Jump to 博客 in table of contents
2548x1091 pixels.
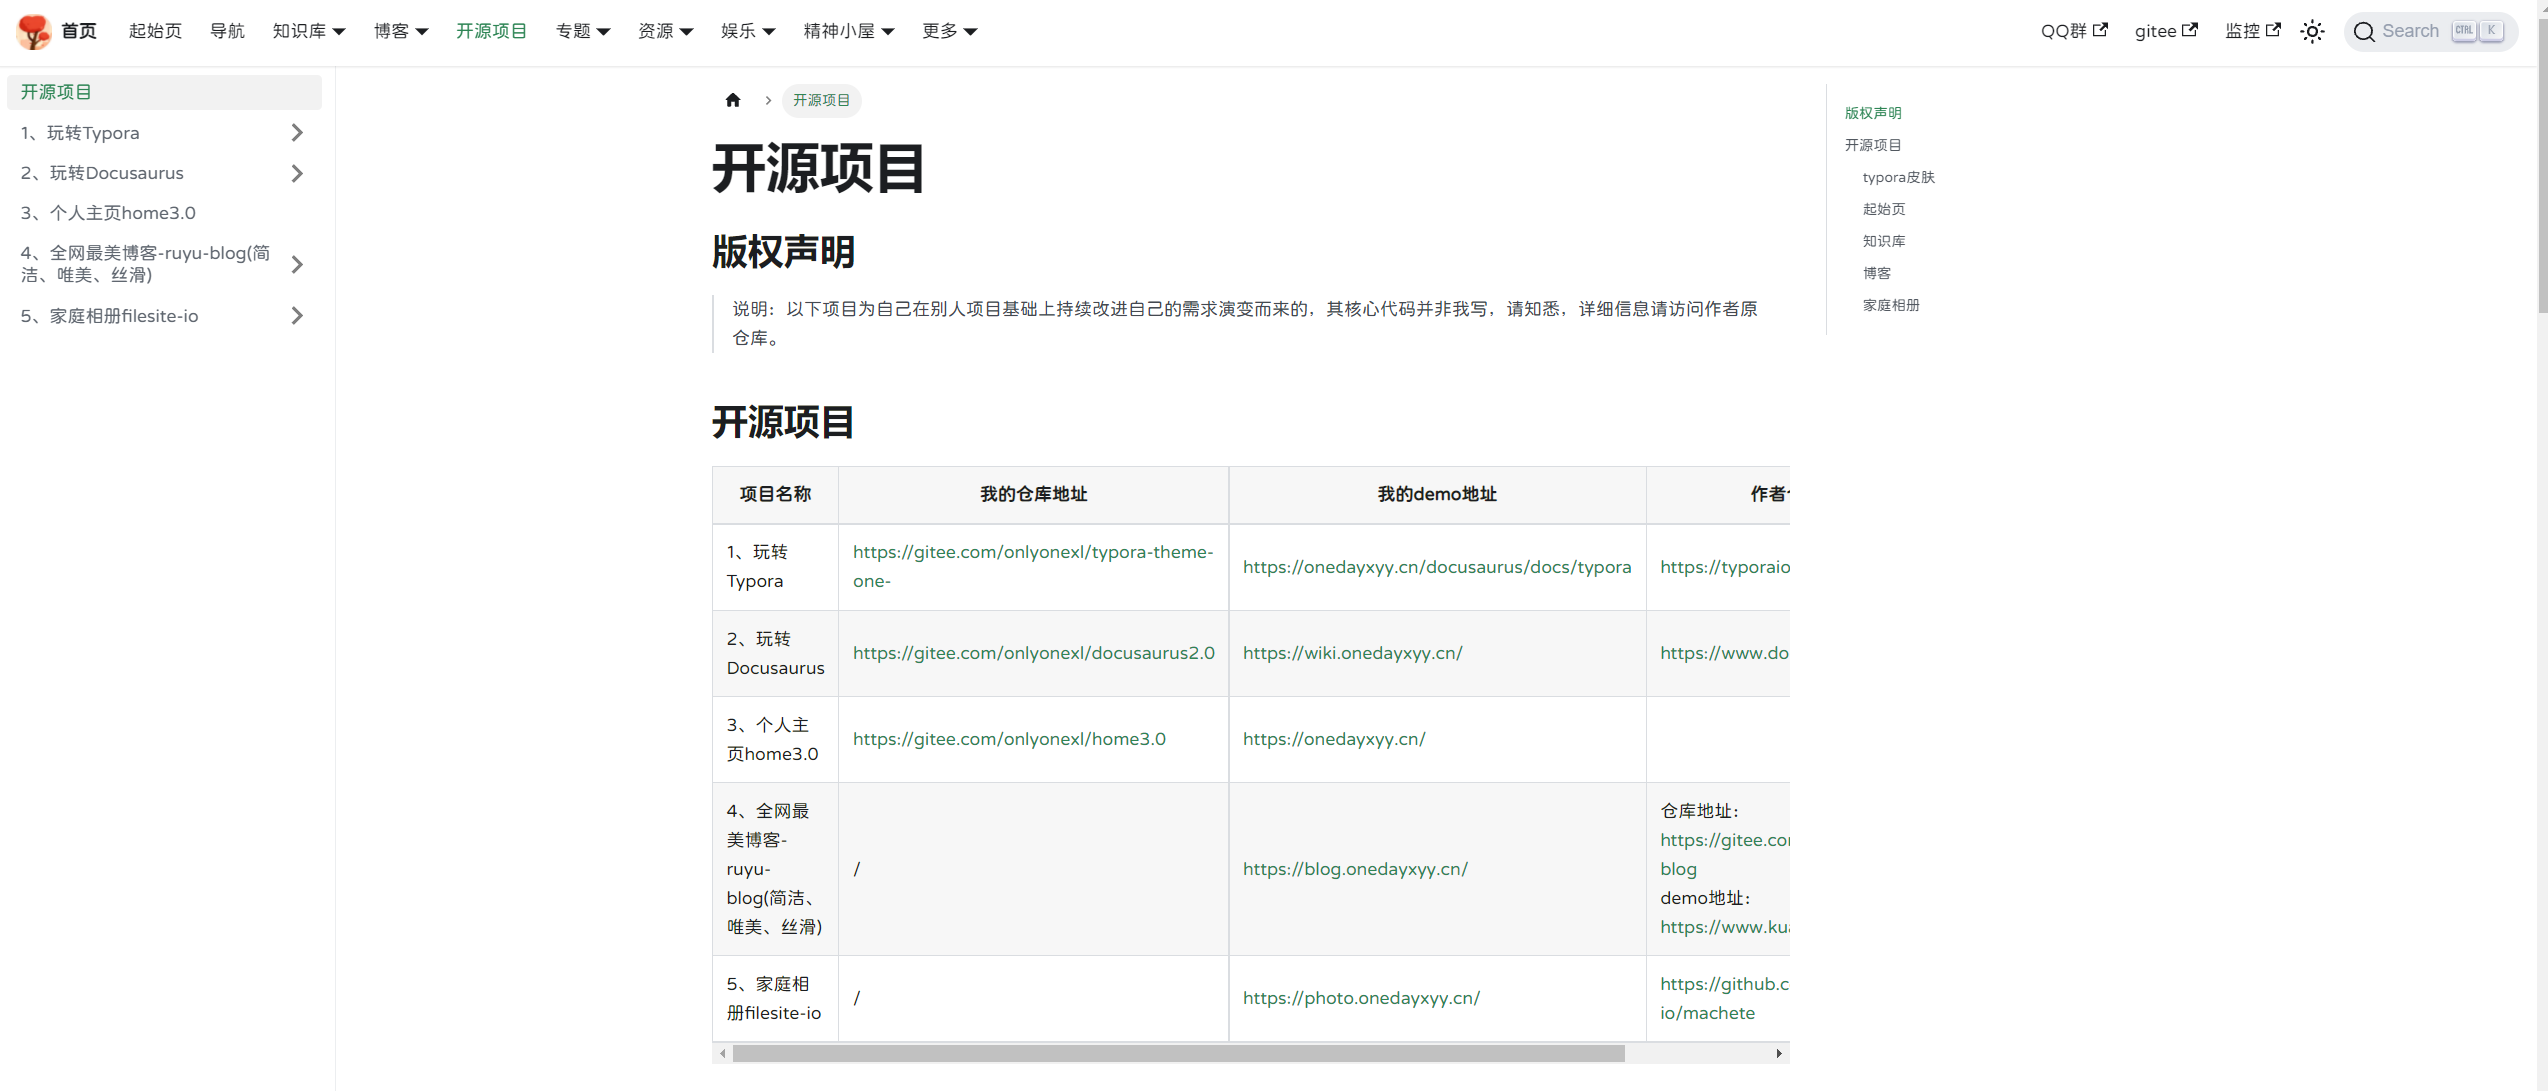1877,273
